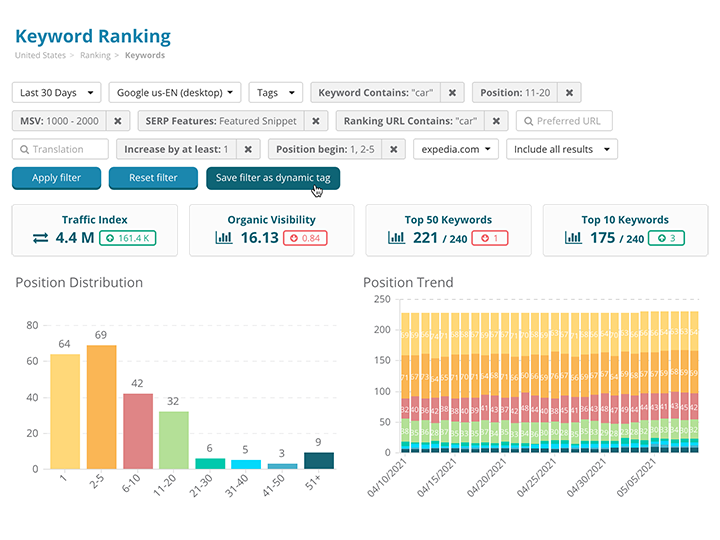Expand the Google us-EN (desktop) dropdown
This screenshot has height=540, width=720.
tap(175, 93)
